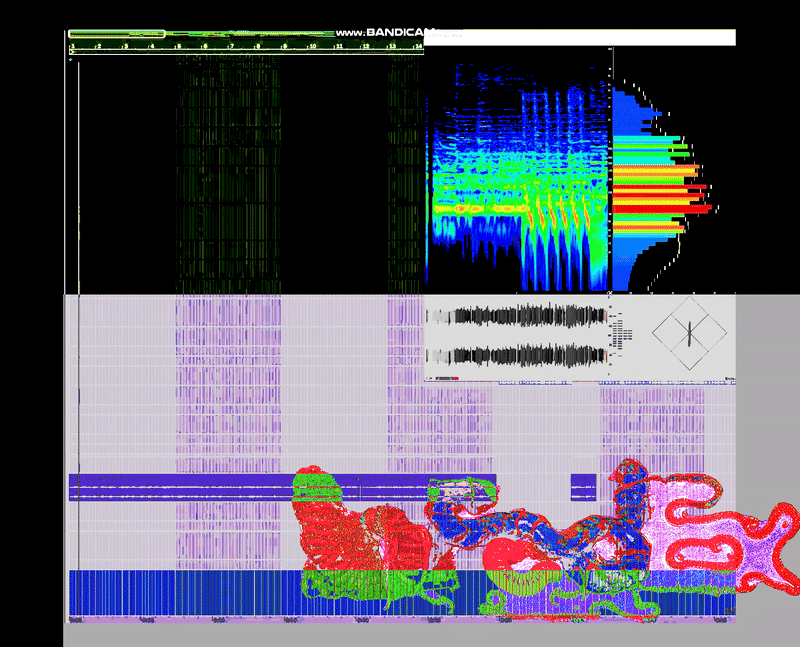Click bar 10 on the timeline ruler
Image resolution: width=800 pixels, height=647 pixels.
pos(312,46)
